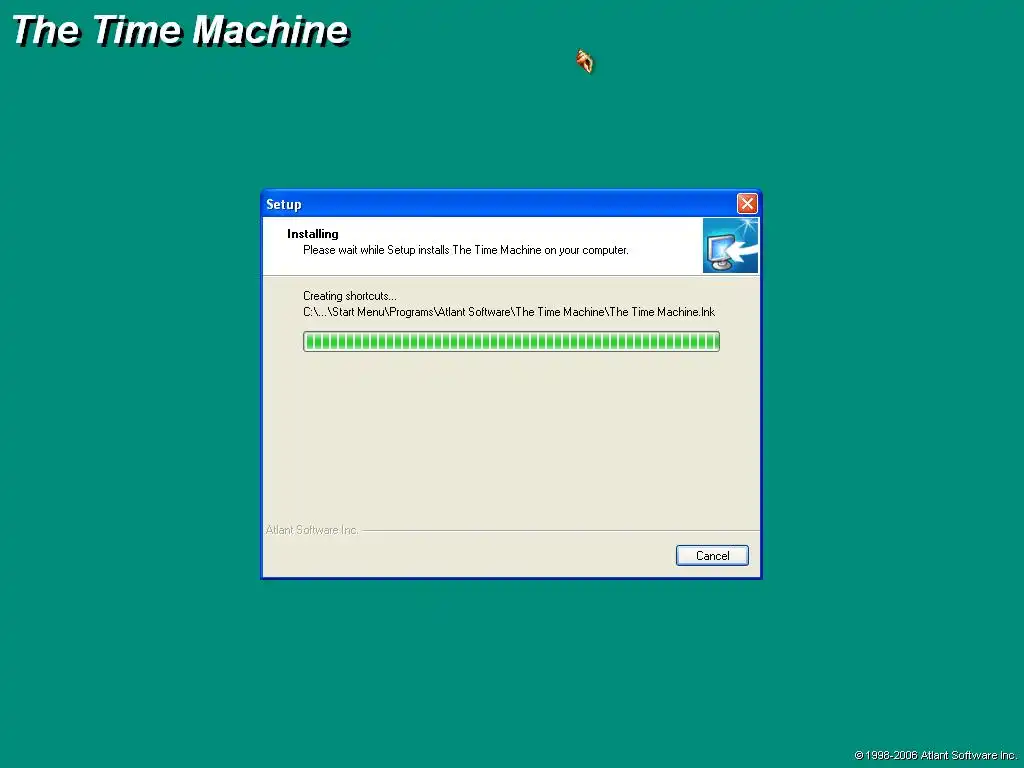1024x768 pixels.
Task: Click the green installation progress bar
Action: [x=511, y=341]
